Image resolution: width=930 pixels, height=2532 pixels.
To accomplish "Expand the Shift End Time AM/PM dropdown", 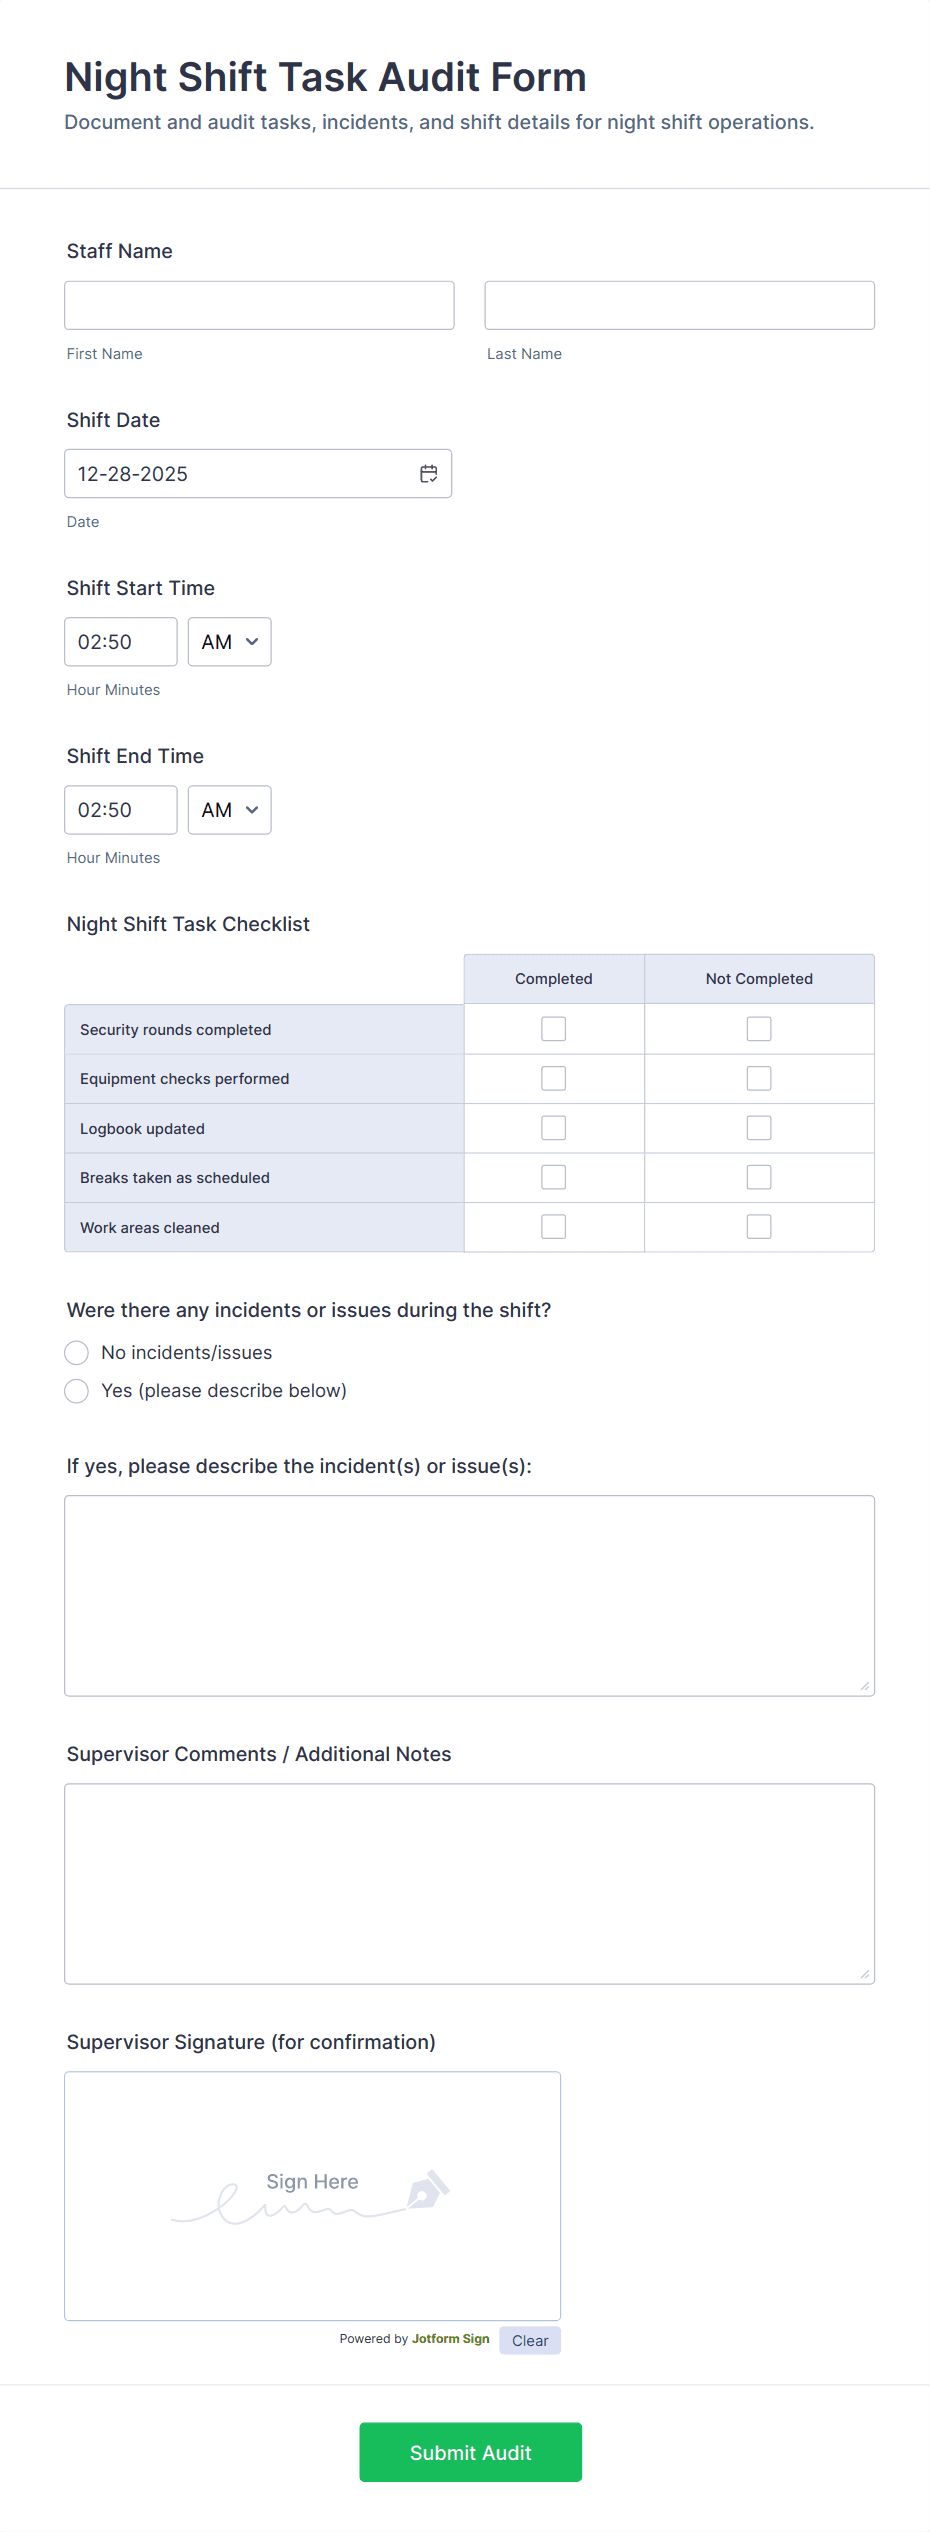I will tap(229, 810).
